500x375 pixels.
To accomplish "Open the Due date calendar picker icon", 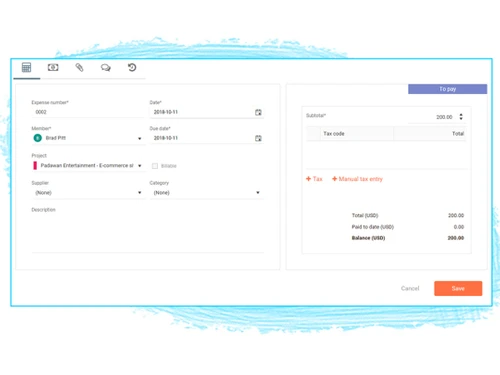I will point(258,138).
